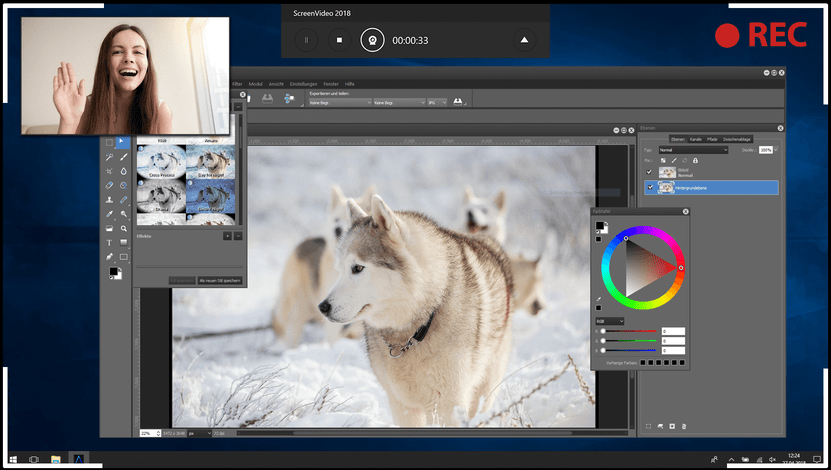Click the green channel slider
This screenshot has width=831, height=470.
point(629,341)
